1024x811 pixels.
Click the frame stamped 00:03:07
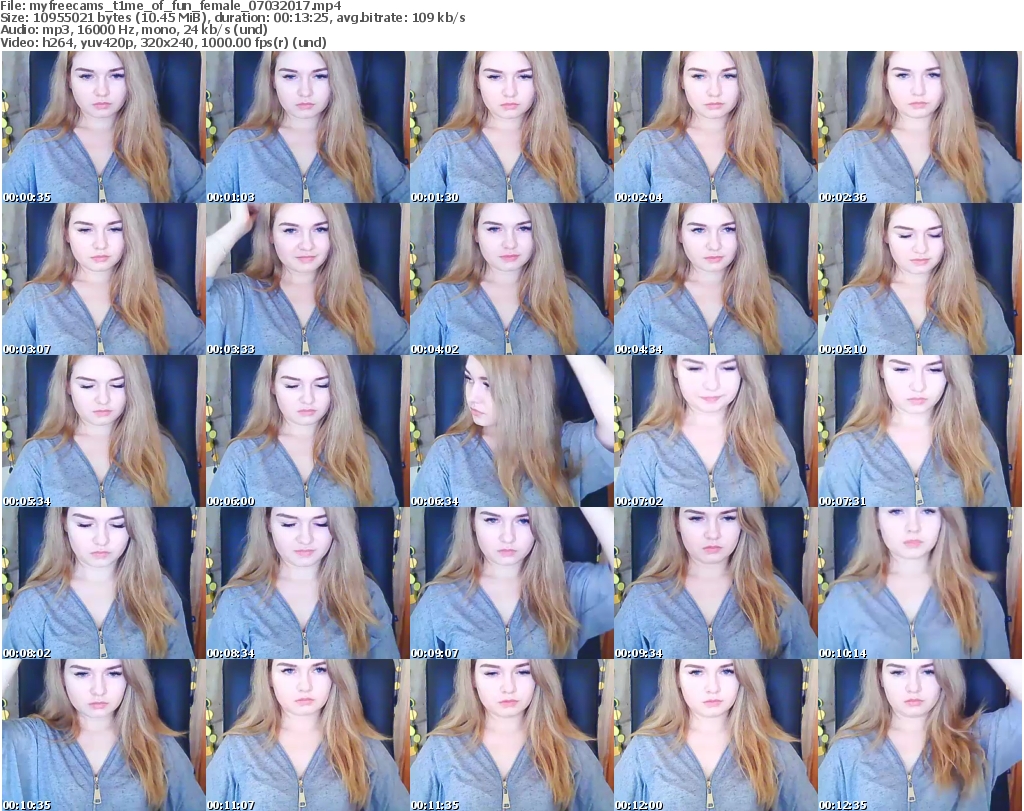tap(103, 279)
